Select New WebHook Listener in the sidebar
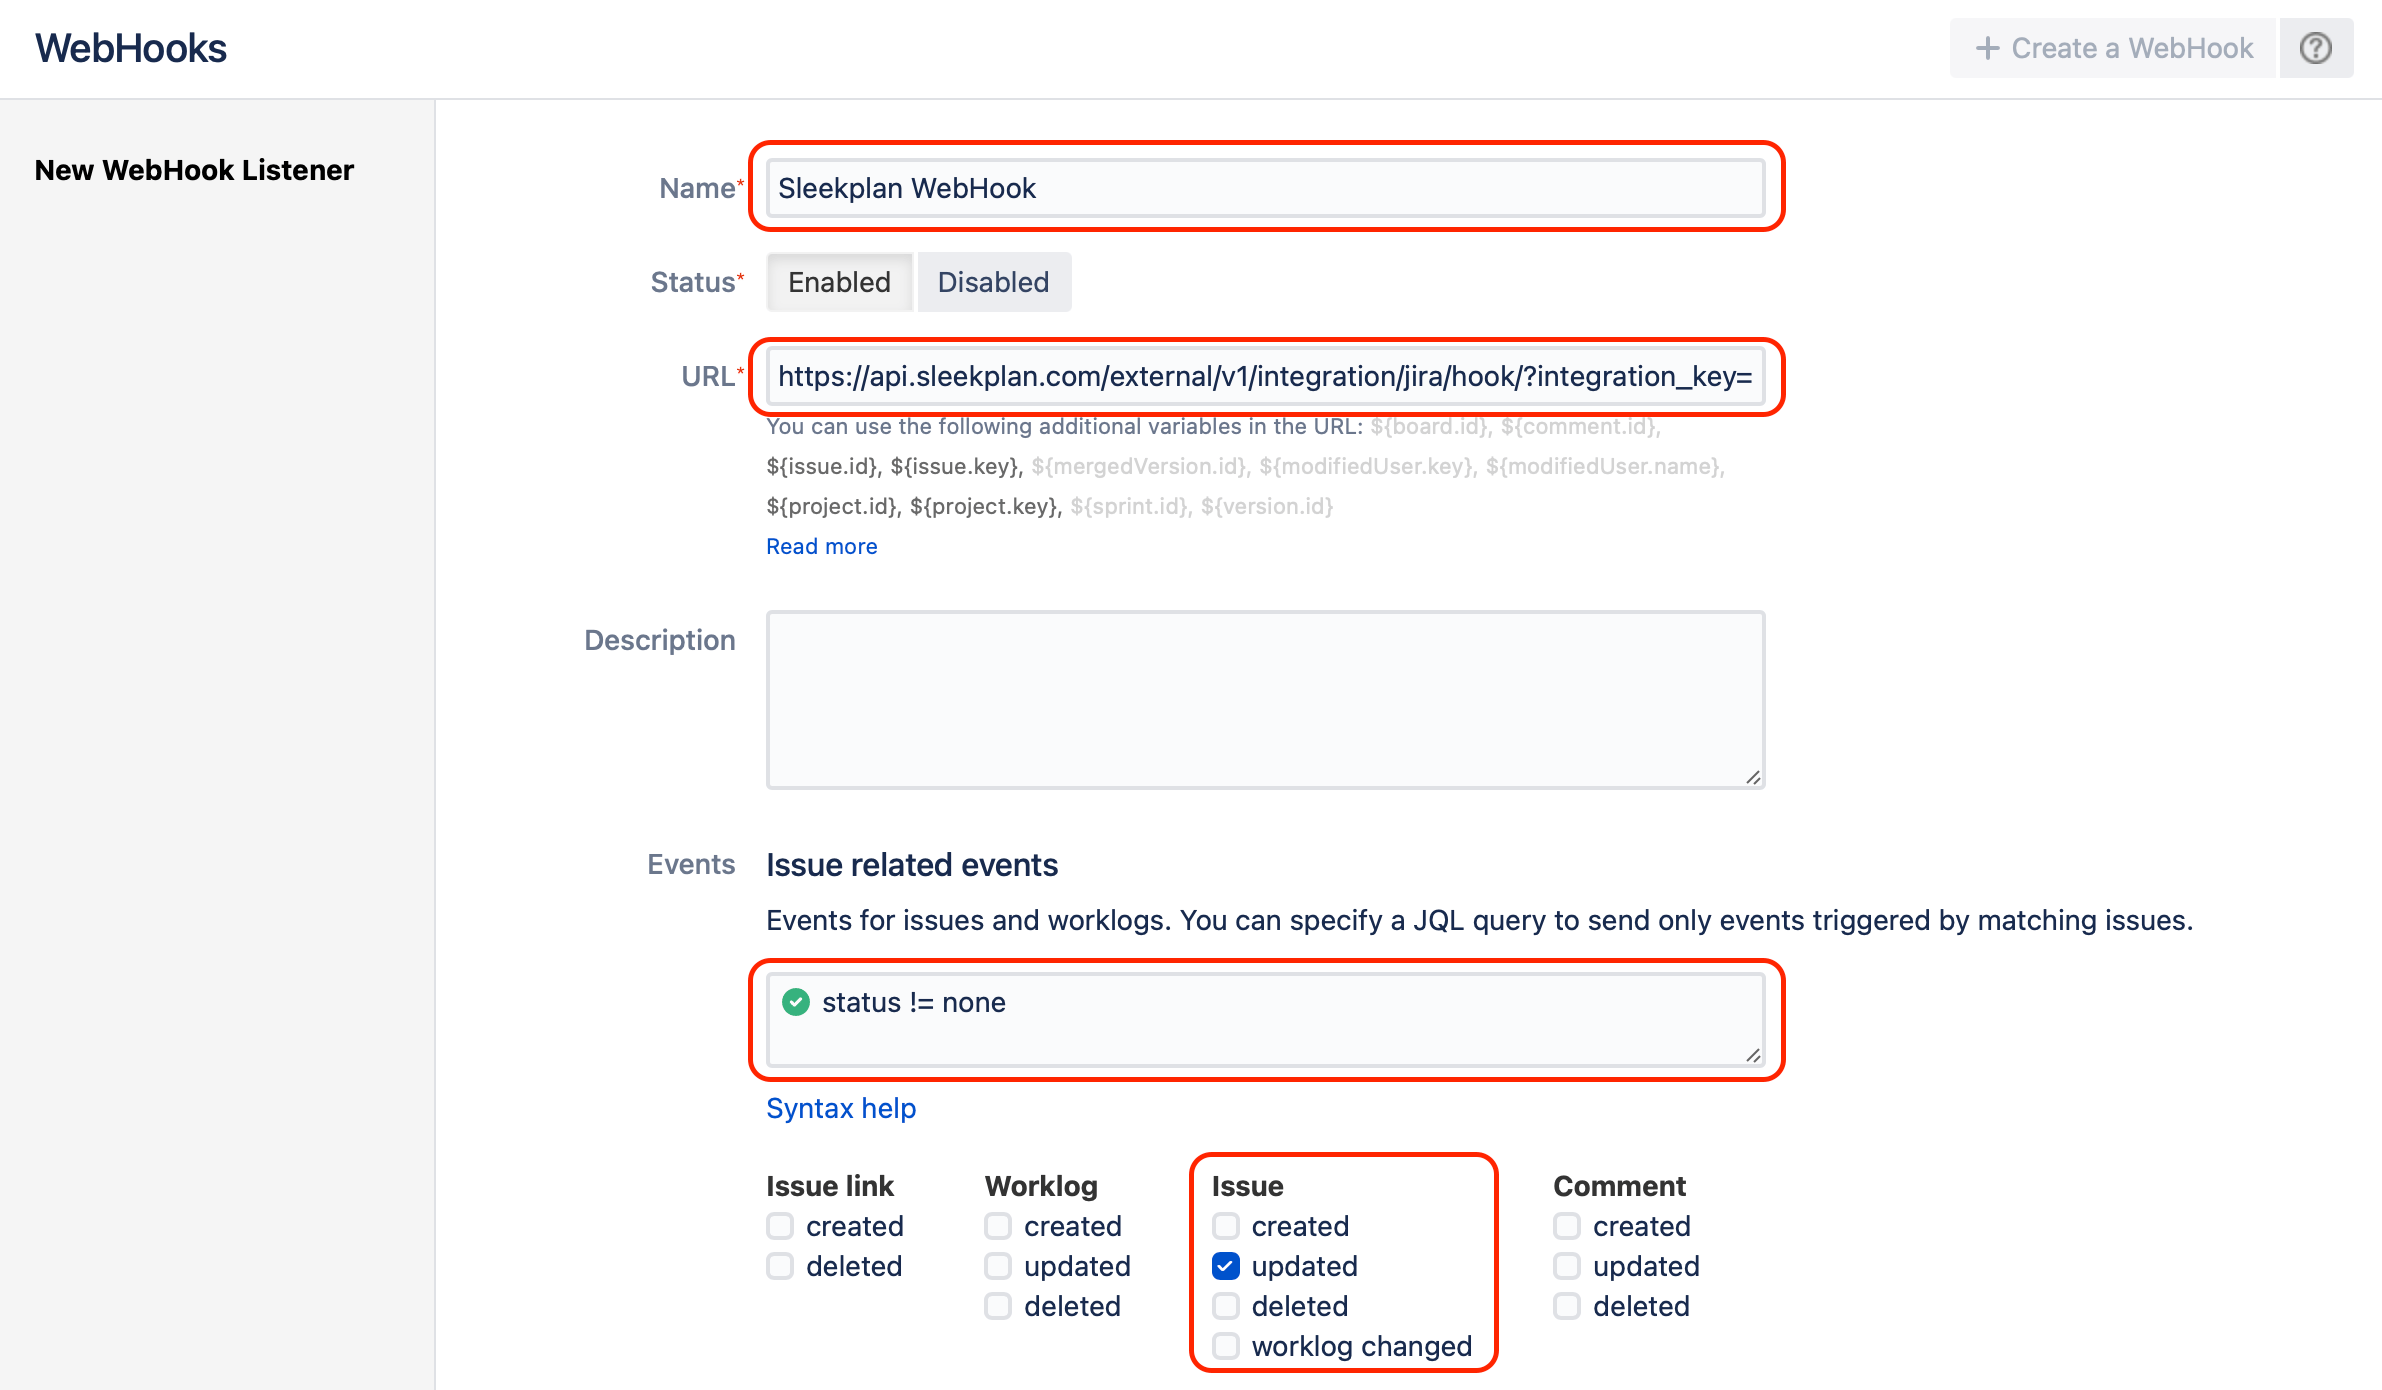The height and width of the screenshot is (1390, 2382). tap(194, 170)
